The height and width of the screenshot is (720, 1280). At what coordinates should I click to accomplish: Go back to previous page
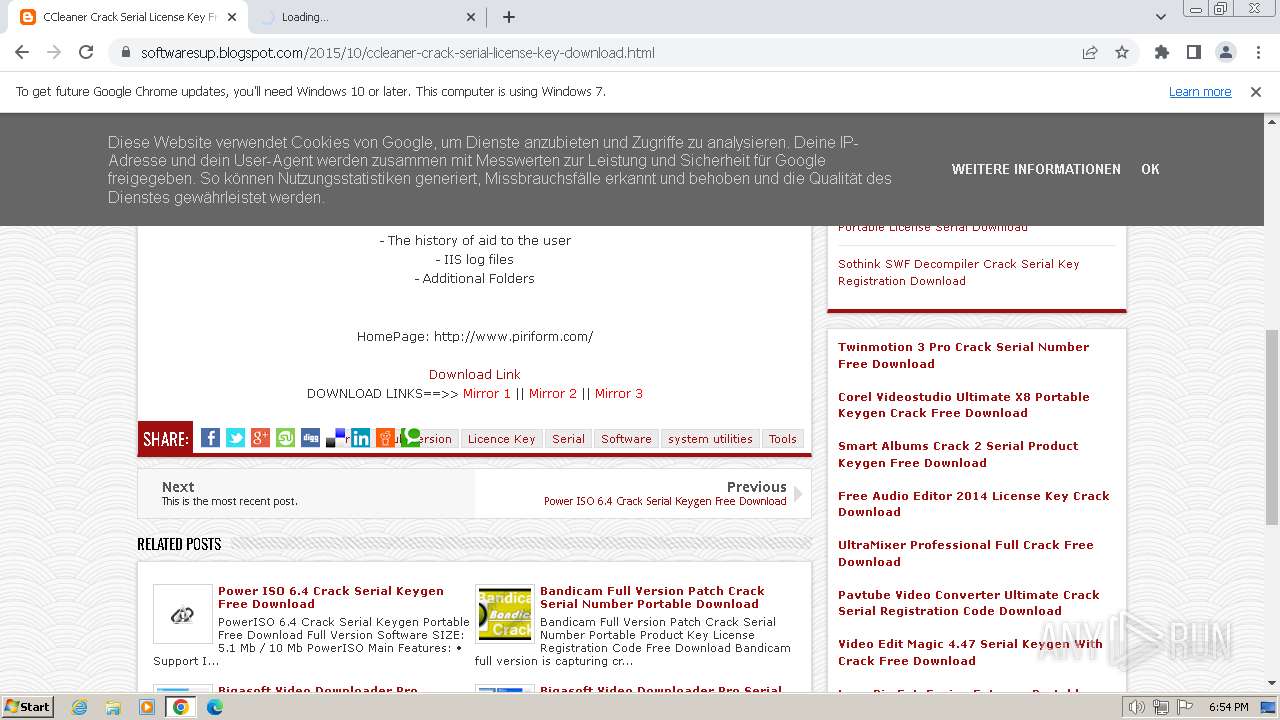coord(22,52)
